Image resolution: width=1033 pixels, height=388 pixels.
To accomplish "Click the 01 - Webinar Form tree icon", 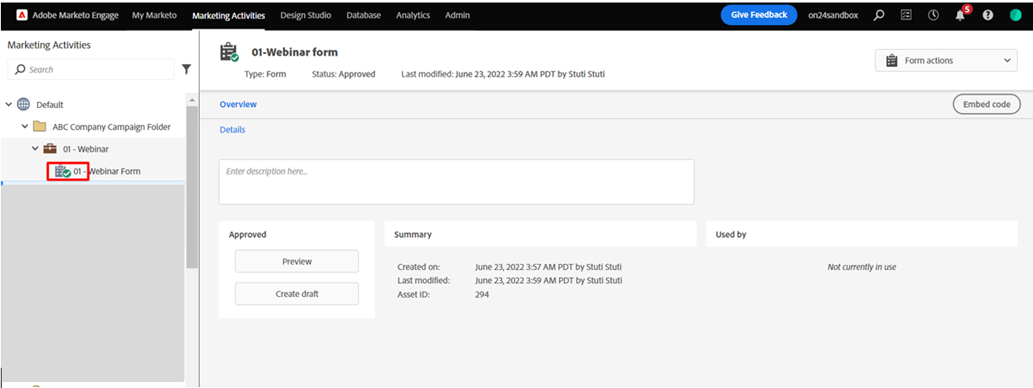I will pyautogui.click(x=63, y=171).
